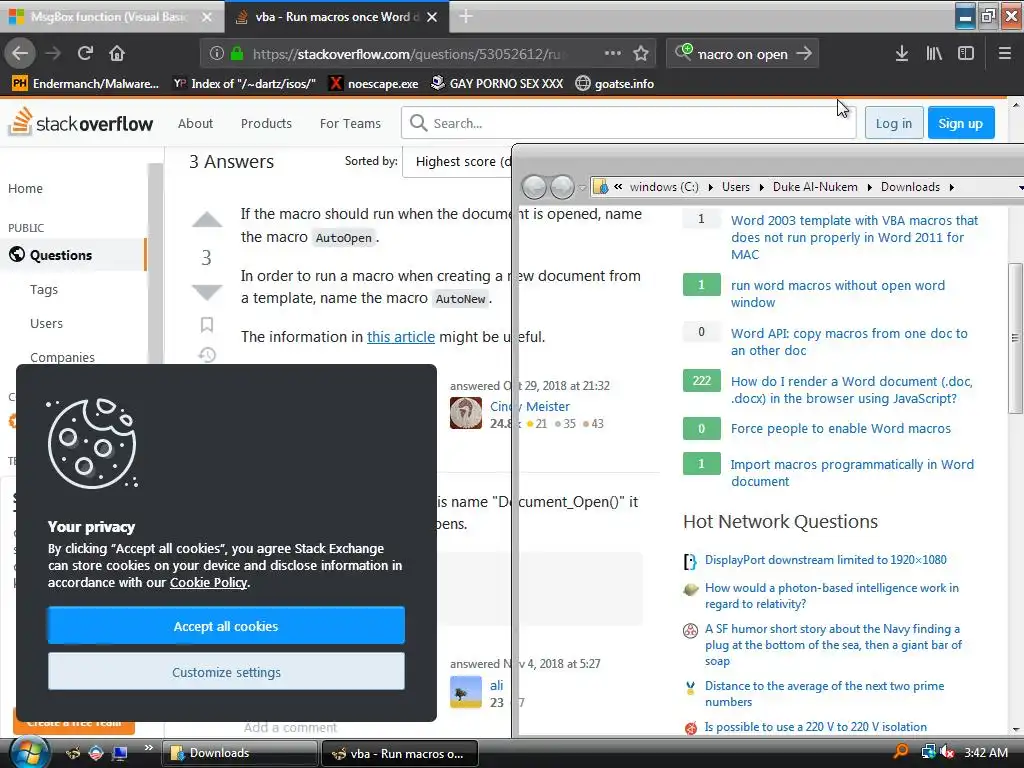
Task: Click Explorer window forward button
Action: click(x=562, y=187)
